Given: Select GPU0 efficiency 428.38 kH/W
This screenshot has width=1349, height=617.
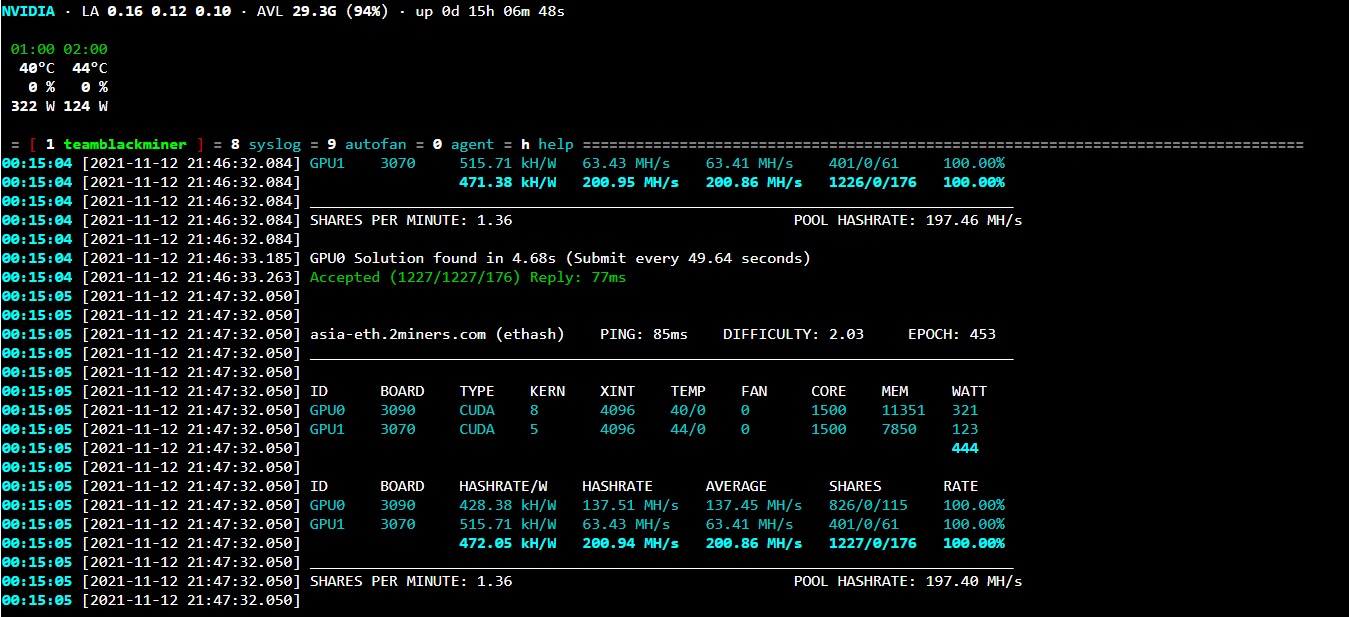Looking at the screenshot, I should (x=508, y=505).
